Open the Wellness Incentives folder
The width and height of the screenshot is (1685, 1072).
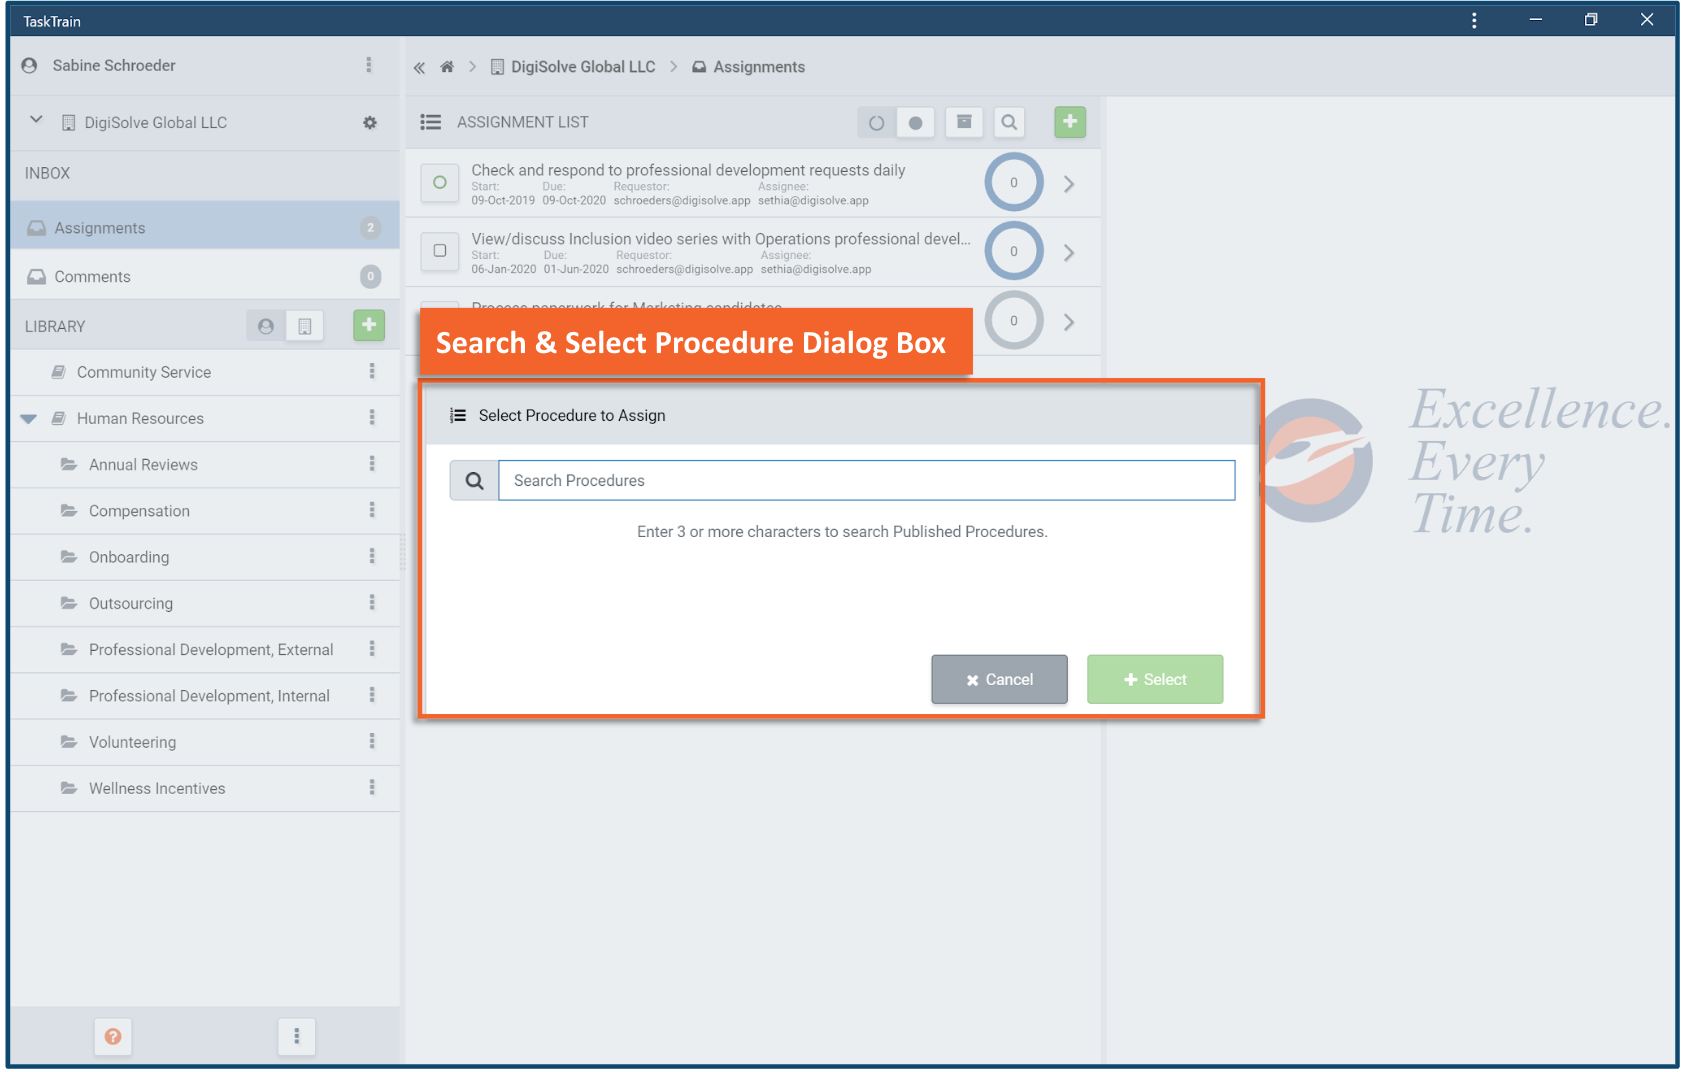coord(157,788)
